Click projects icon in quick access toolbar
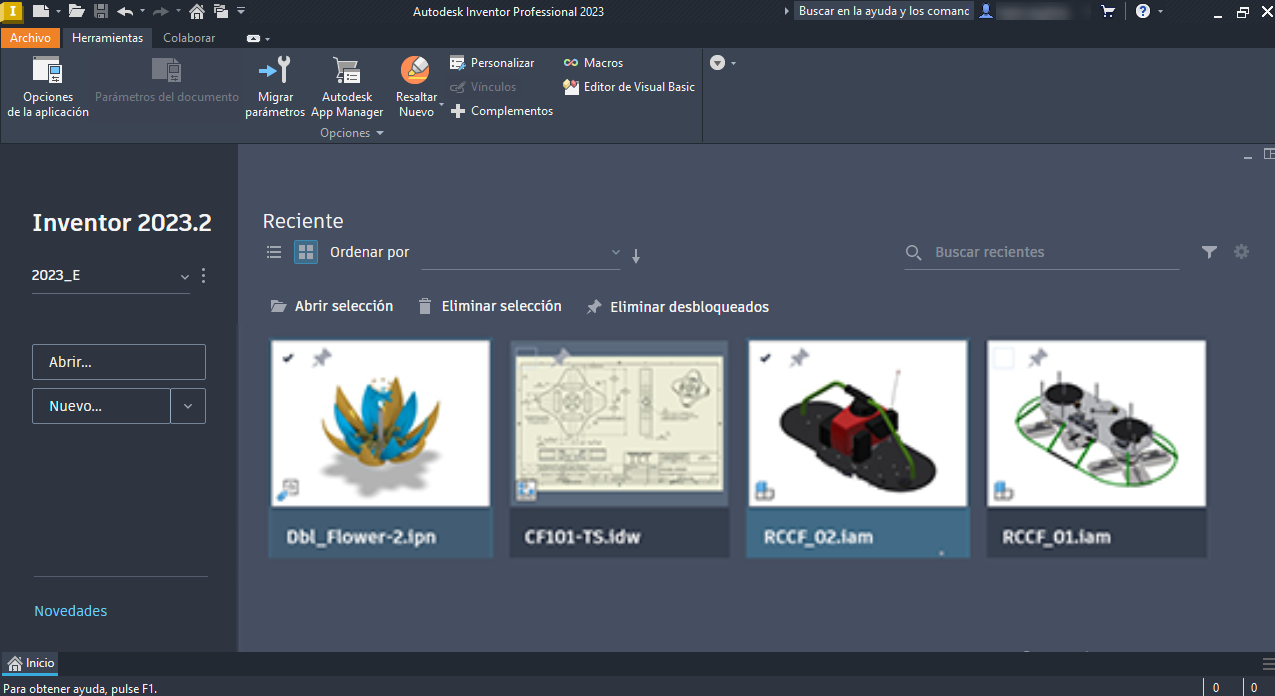This screenshot has width=1275, height=696. [221, 11]
